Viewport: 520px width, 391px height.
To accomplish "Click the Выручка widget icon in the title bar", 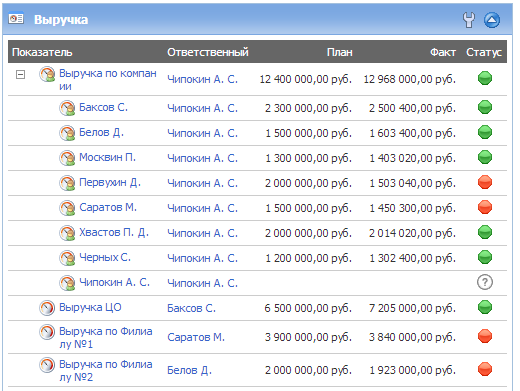I will click(16, 18).
